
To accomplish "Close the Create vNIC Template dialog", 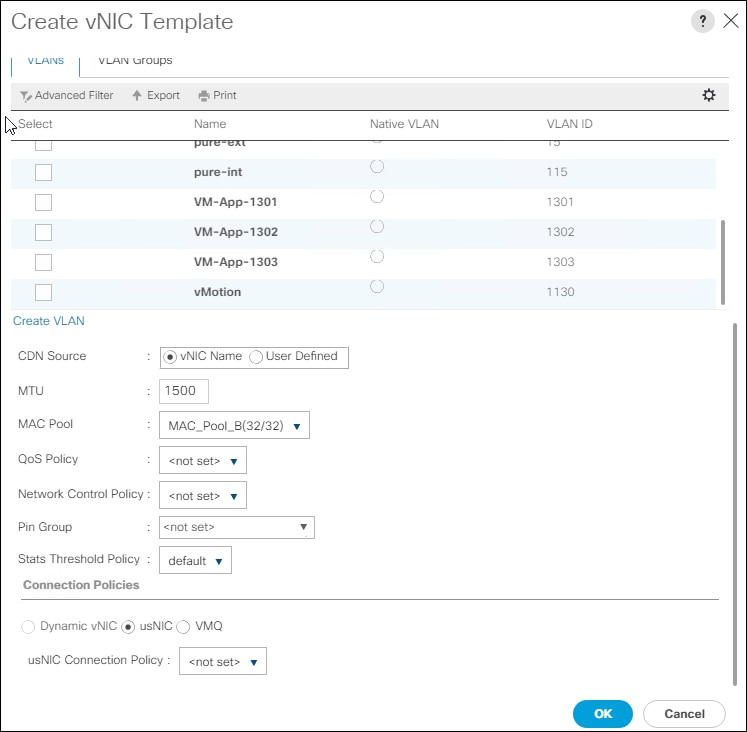I will coord(730,22).
